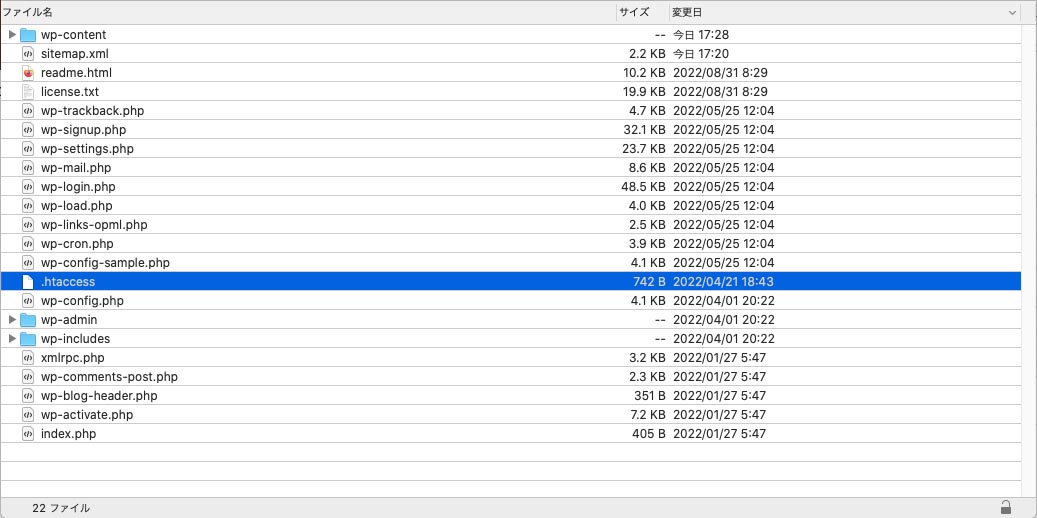Select the wp-trackback.php file name
Image resolution: width=1037 pixels, height=518 pixels.
(x=93, y=110)
